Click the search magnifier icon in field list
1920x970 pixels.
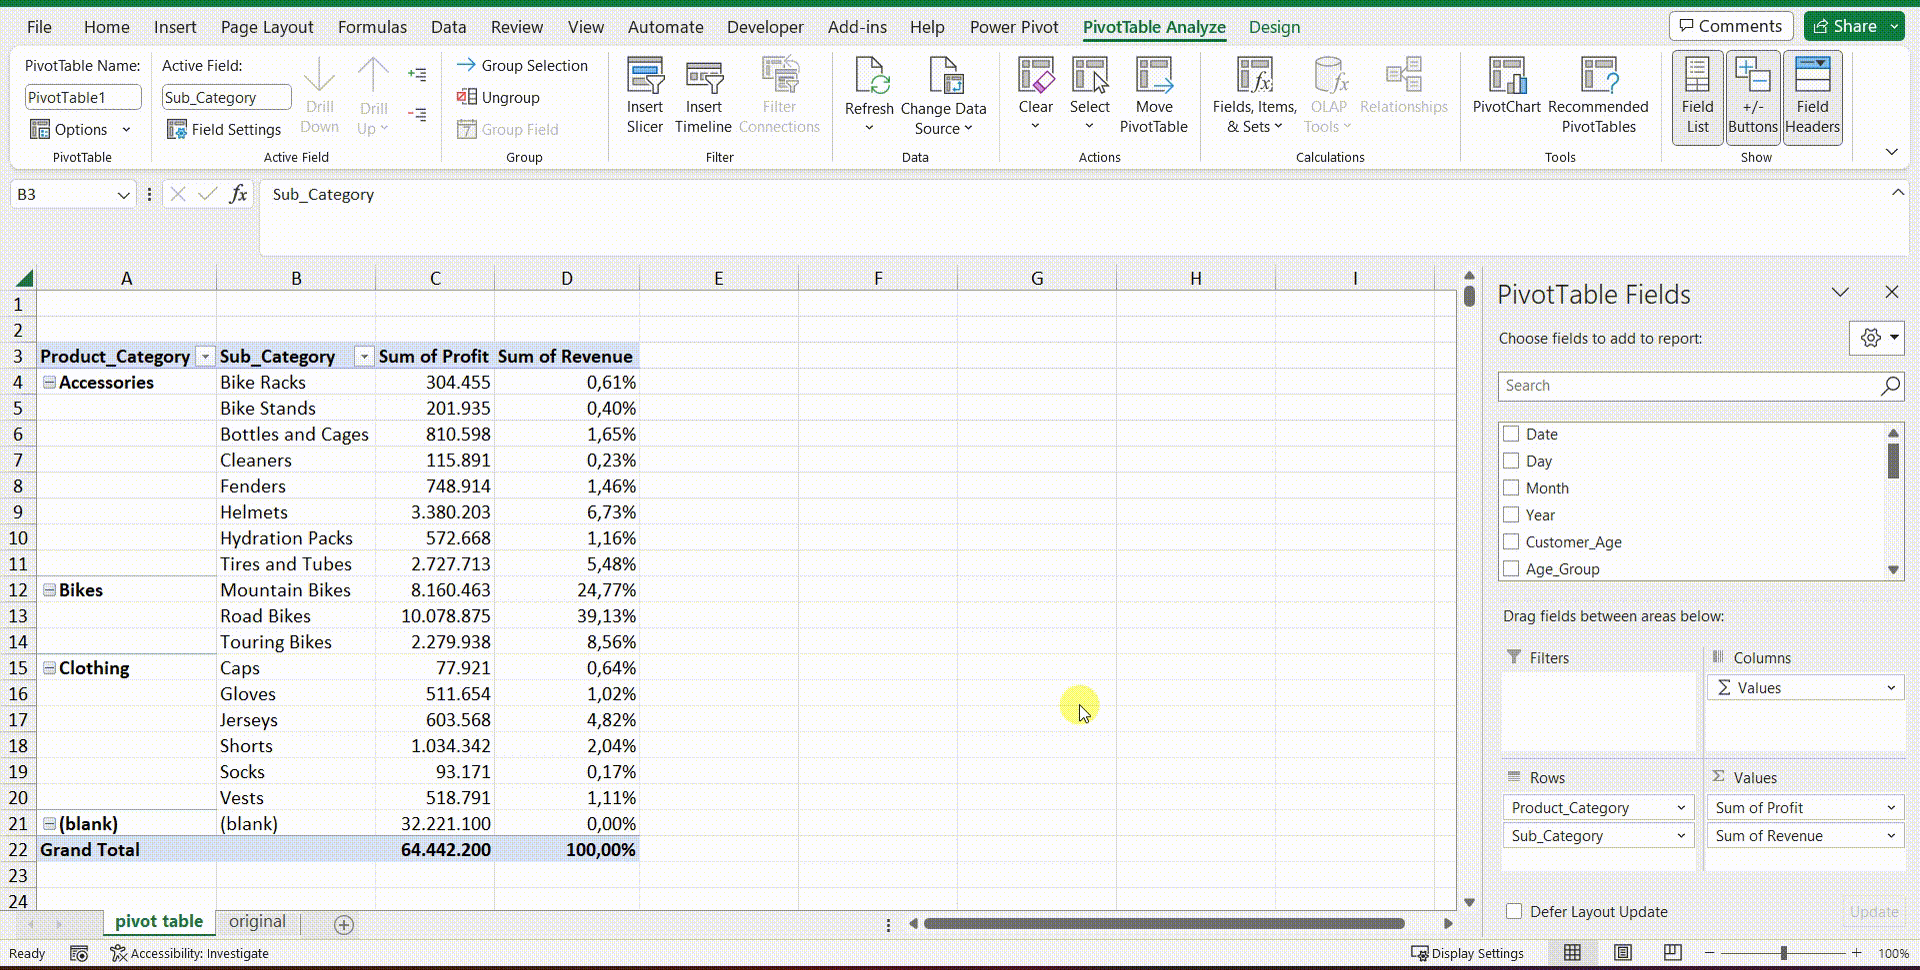point(1890,386)
